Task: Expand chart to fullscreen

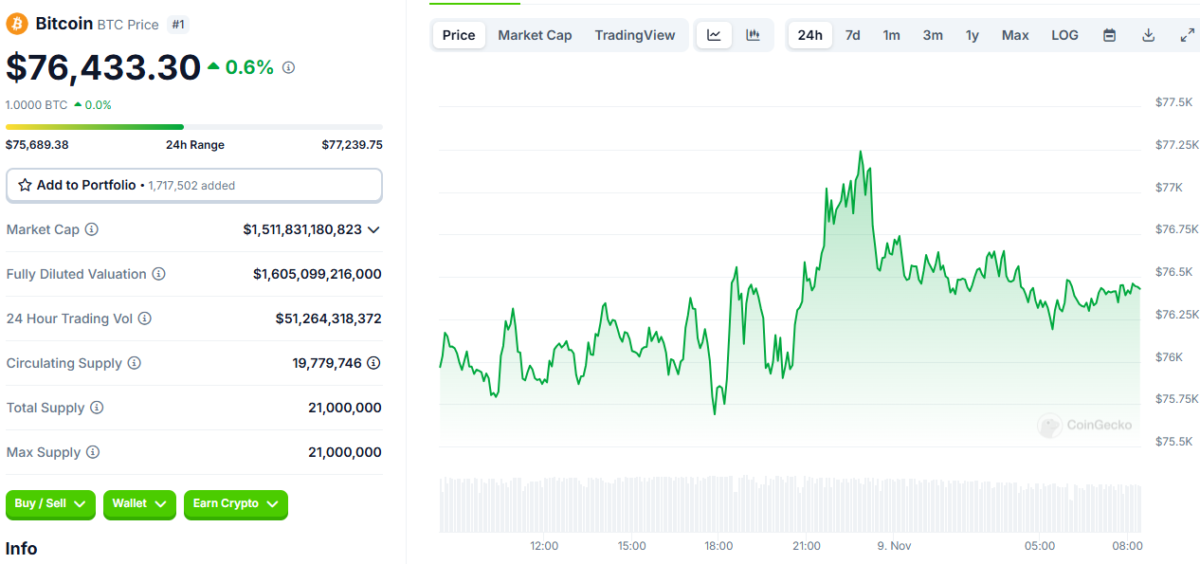Action: point(1187,35)
